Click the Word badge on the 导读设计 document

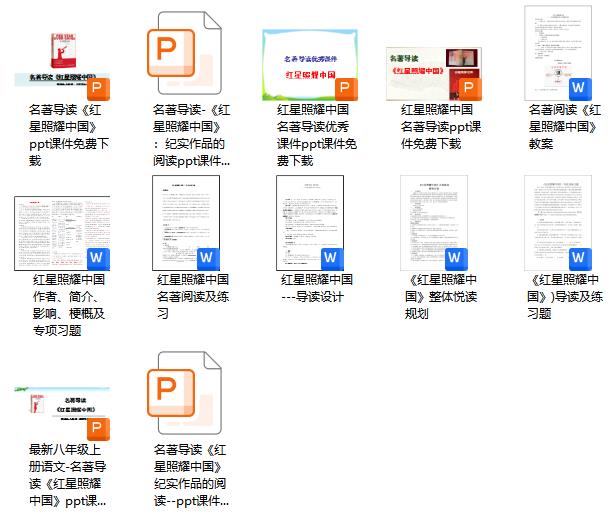pos(330,258)
